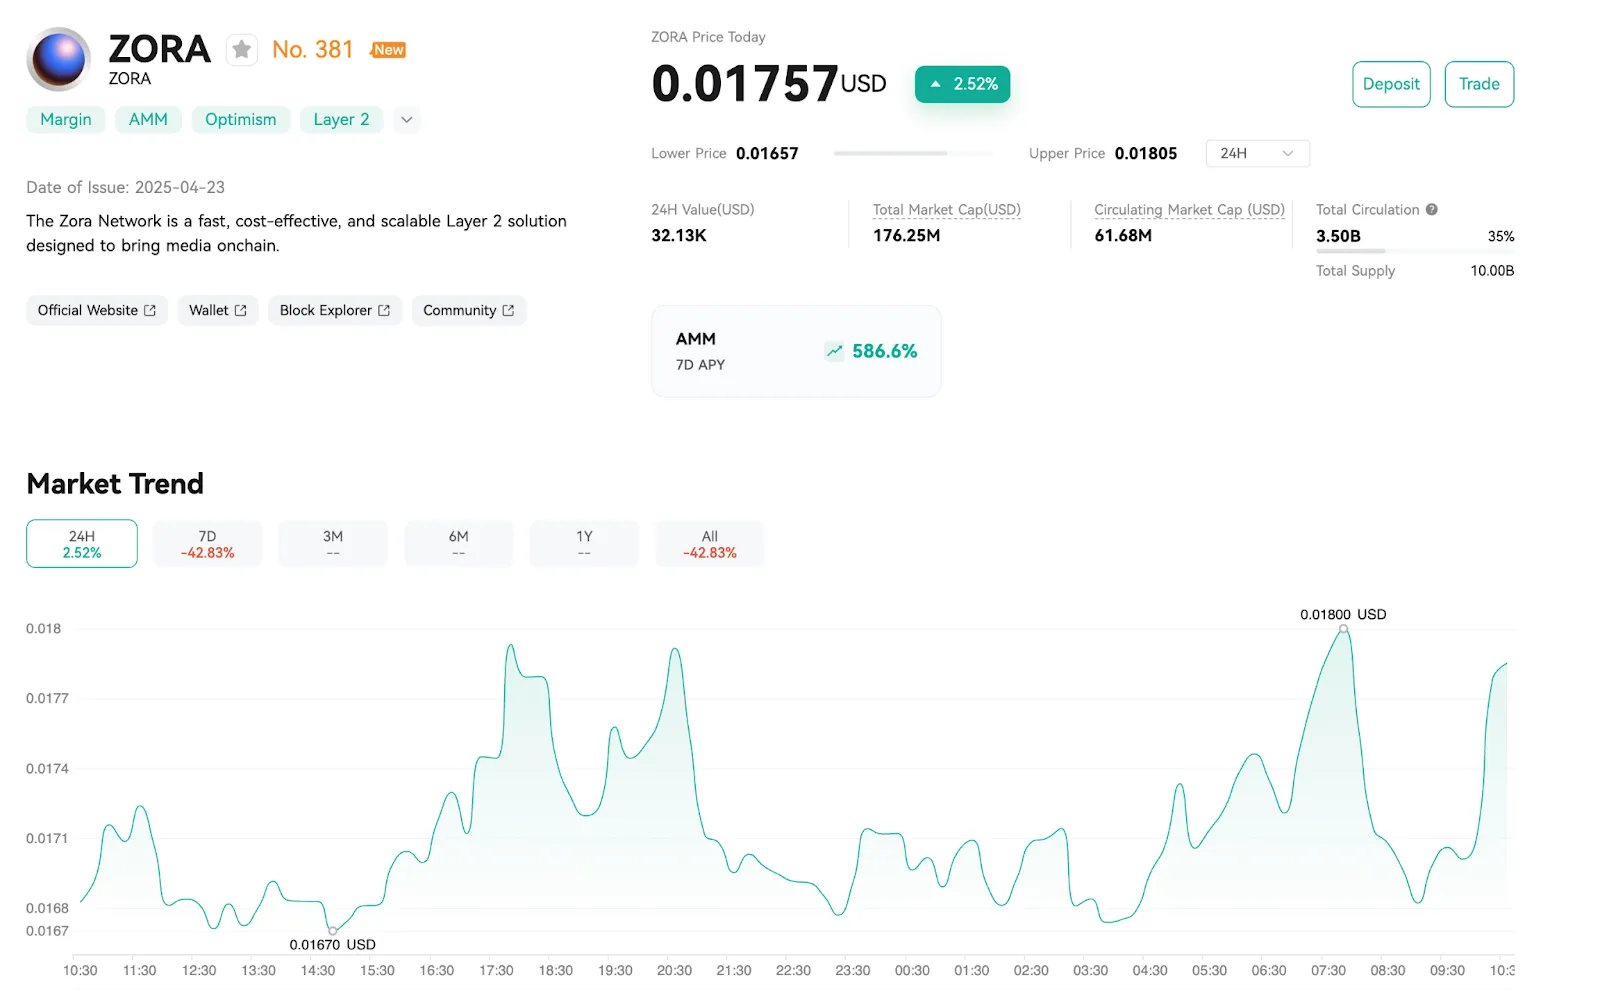
Task: Click the Total Circulation 35% progress bar
Action: click(1415, 251)
